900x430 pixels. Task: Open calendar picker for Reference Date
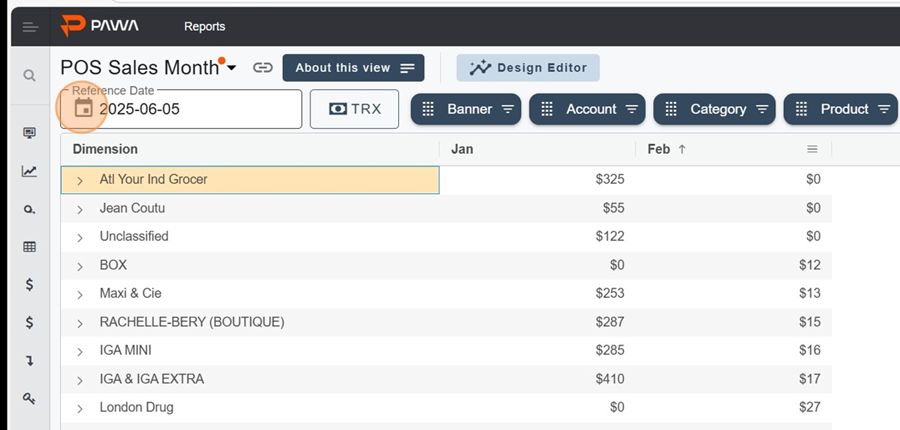tap(84, 107)
